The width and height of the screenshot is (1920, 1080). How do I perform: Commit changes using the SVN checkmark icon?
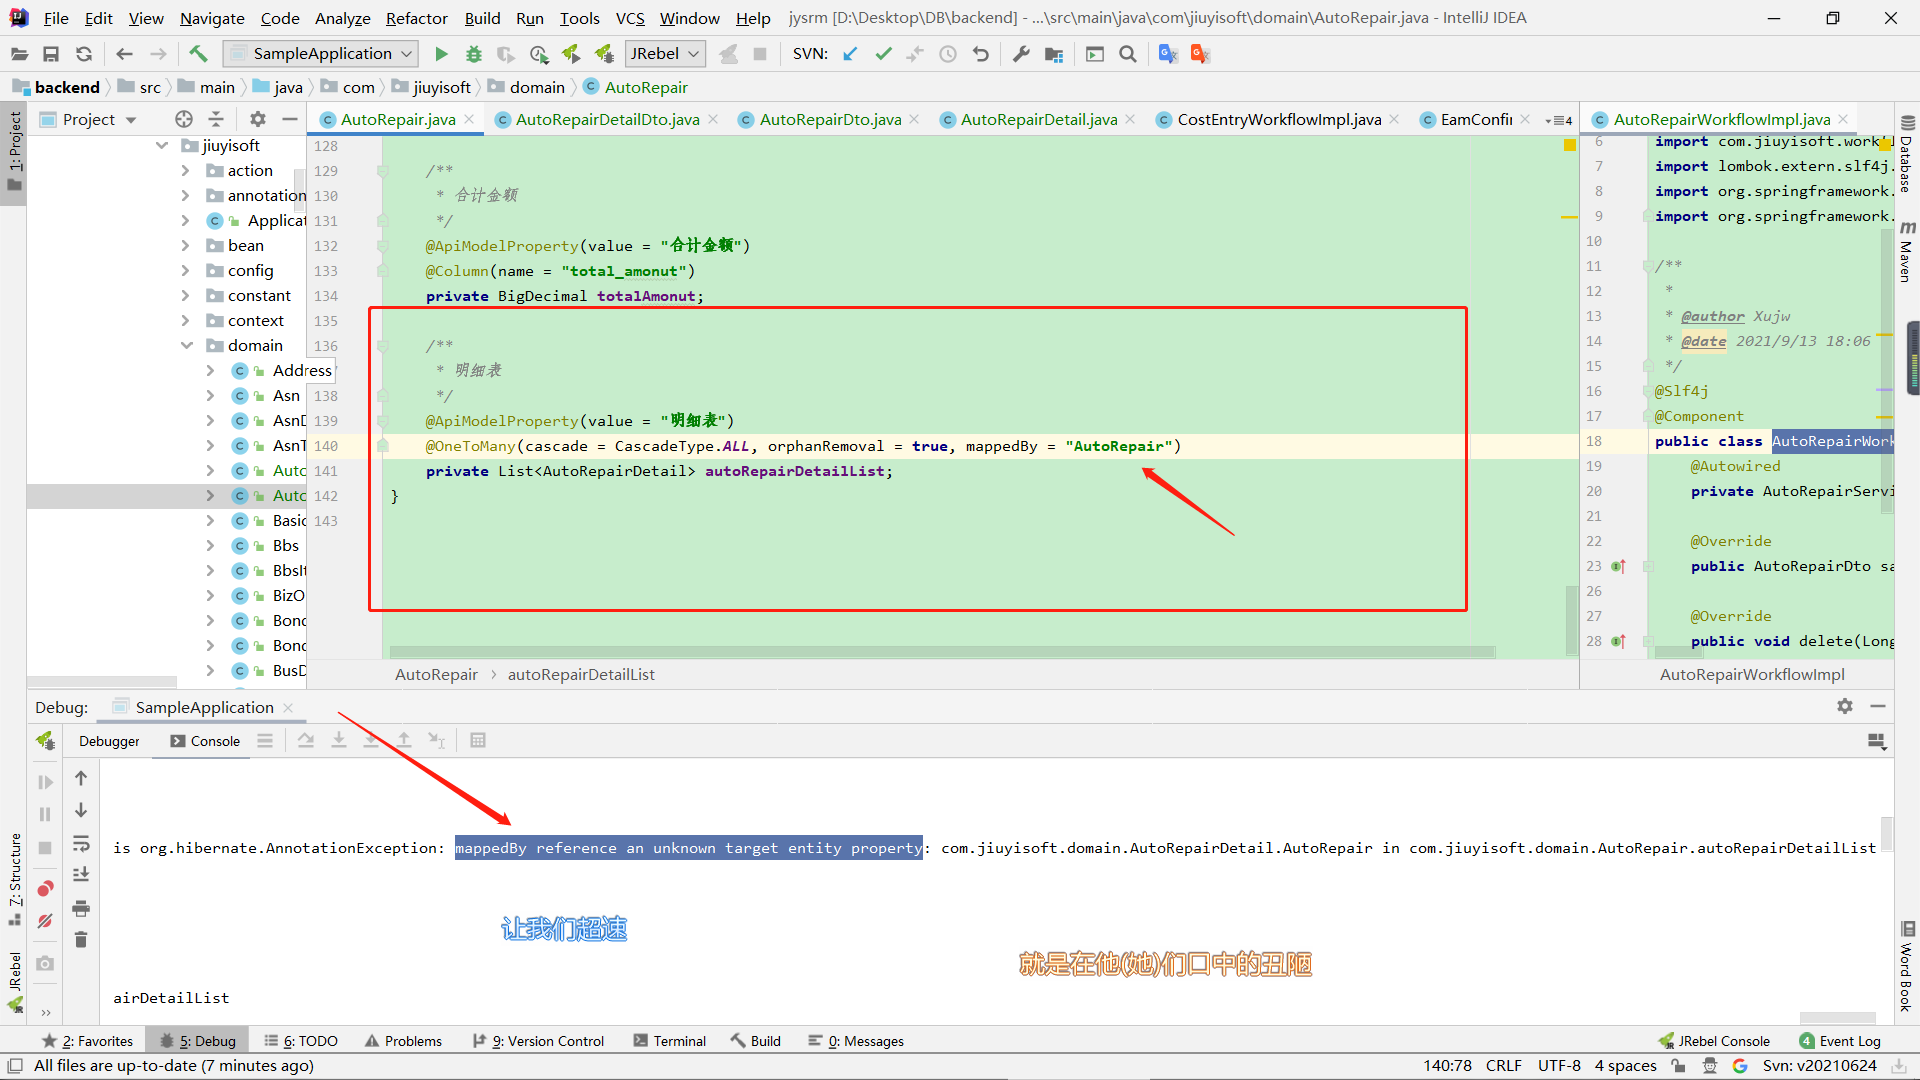pyautogui.click(x=884, y=54)
